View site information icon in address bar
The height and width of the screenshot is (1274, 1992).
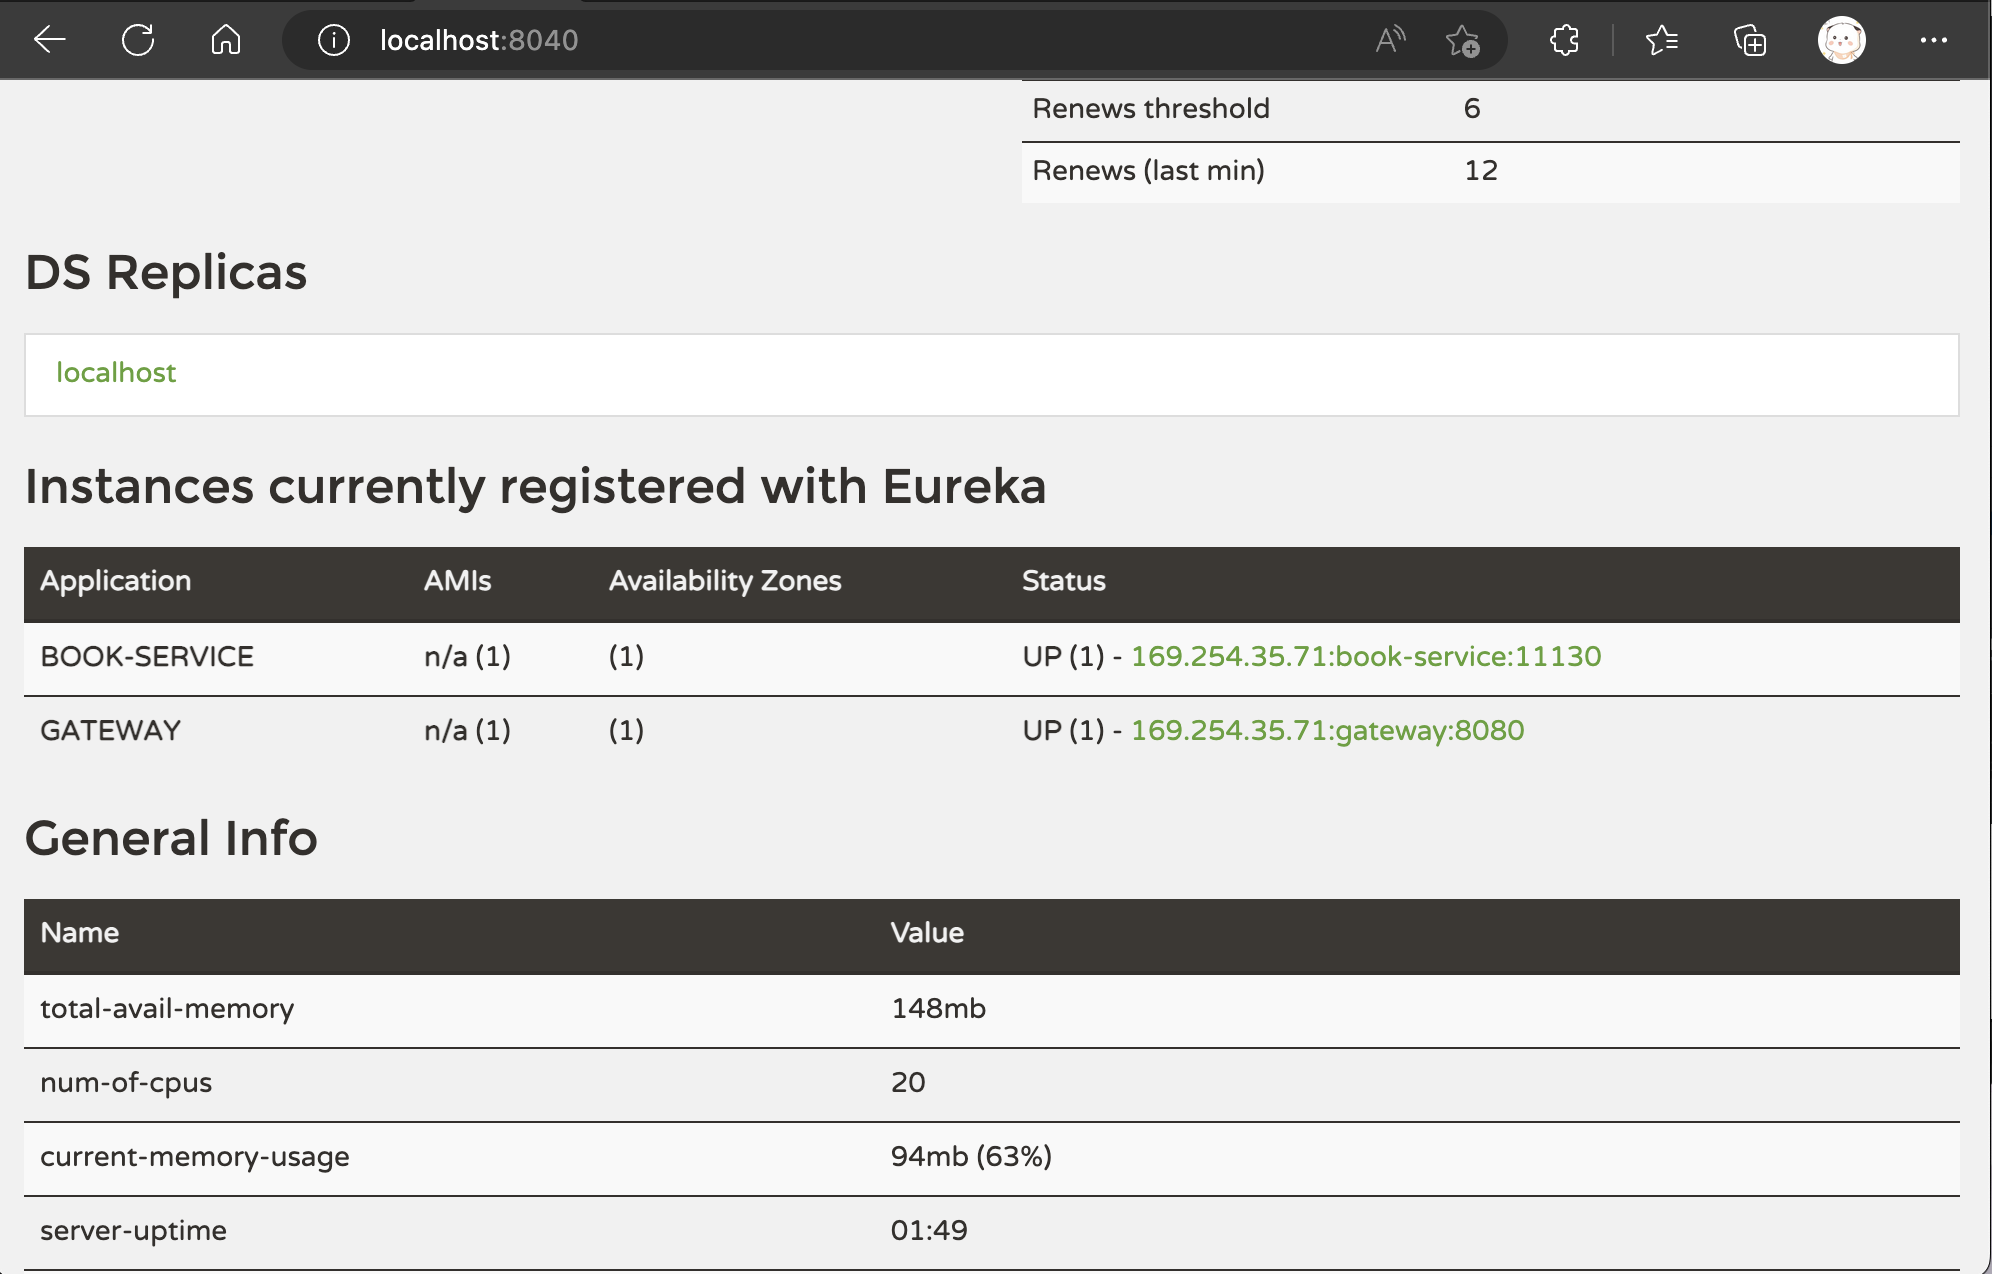tap(333, 40)
